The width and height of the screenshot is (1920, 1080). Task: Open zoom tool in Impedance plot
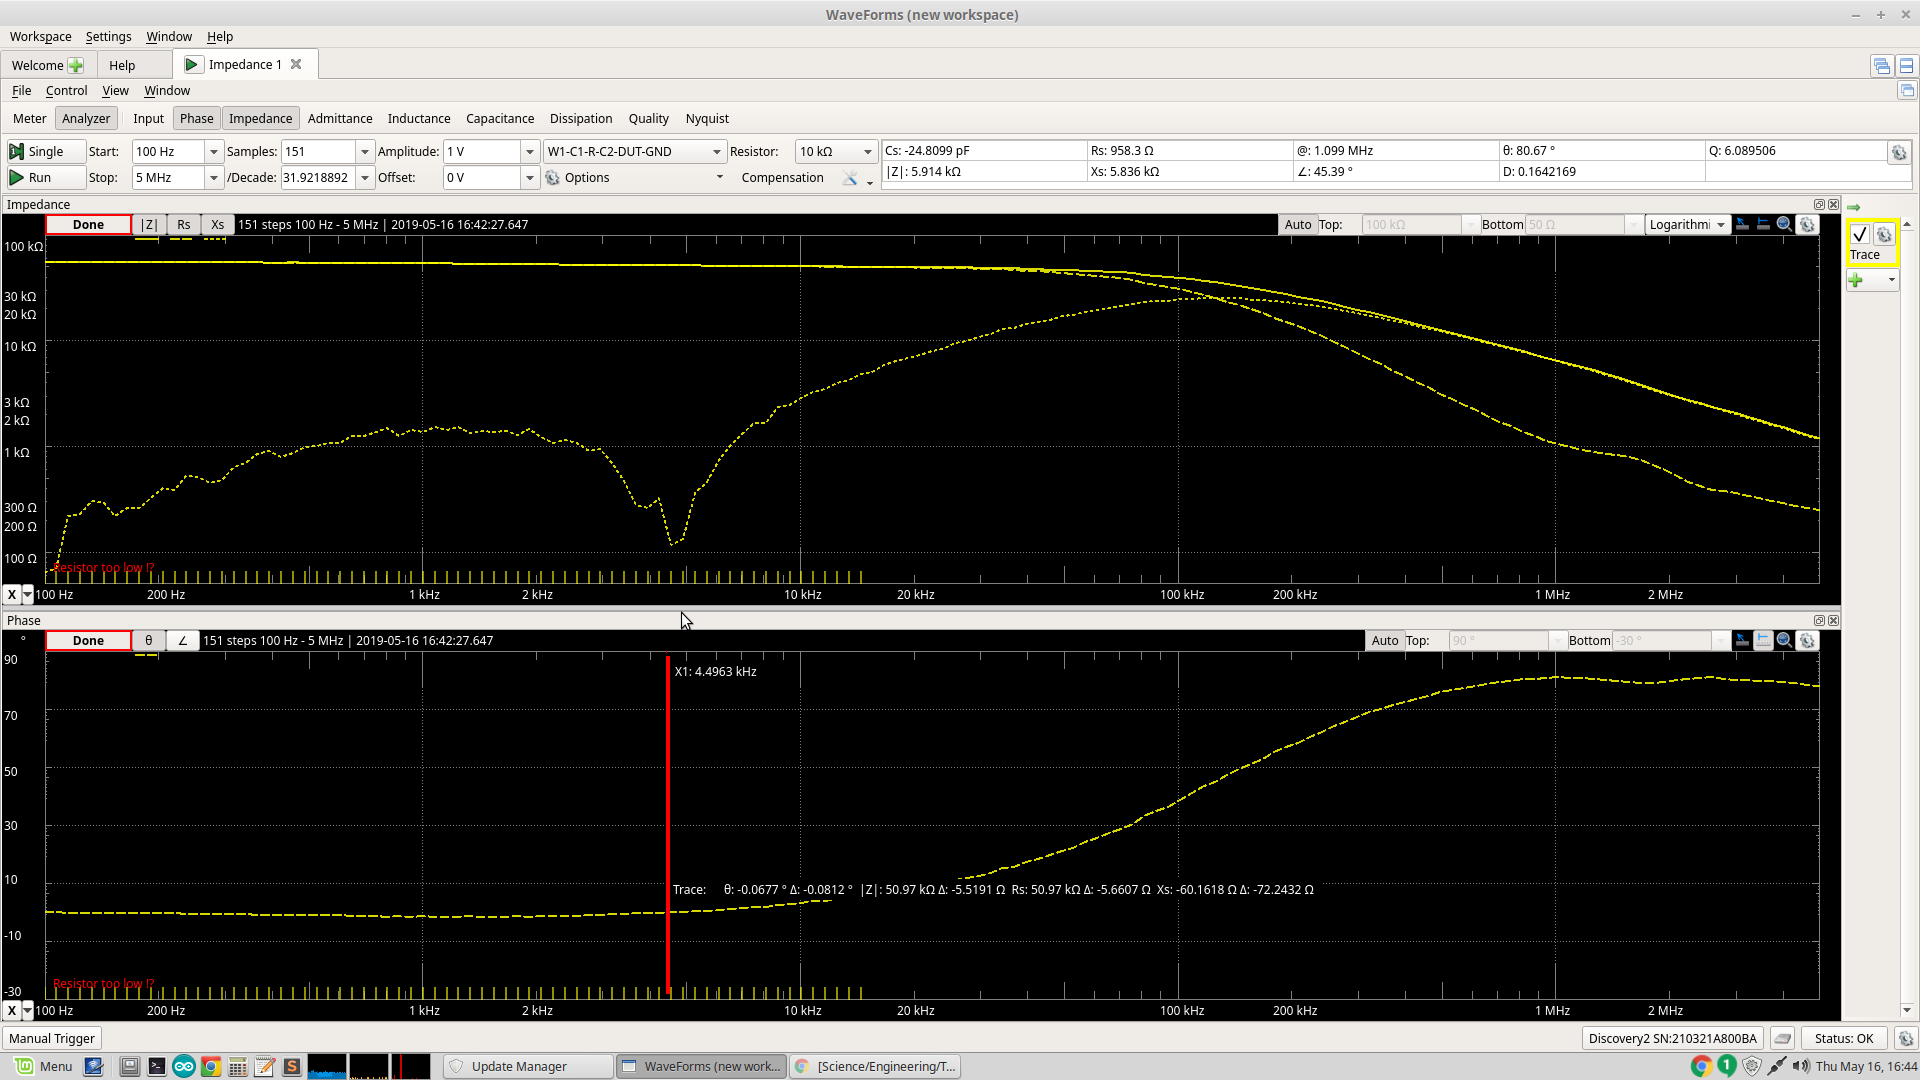click(x=1784, y=224)
